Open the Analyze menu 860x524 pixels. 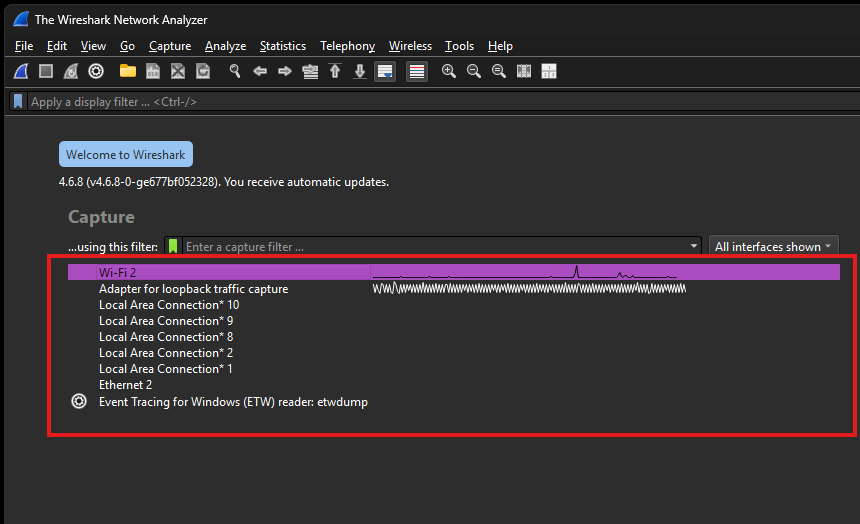point(225,46)
